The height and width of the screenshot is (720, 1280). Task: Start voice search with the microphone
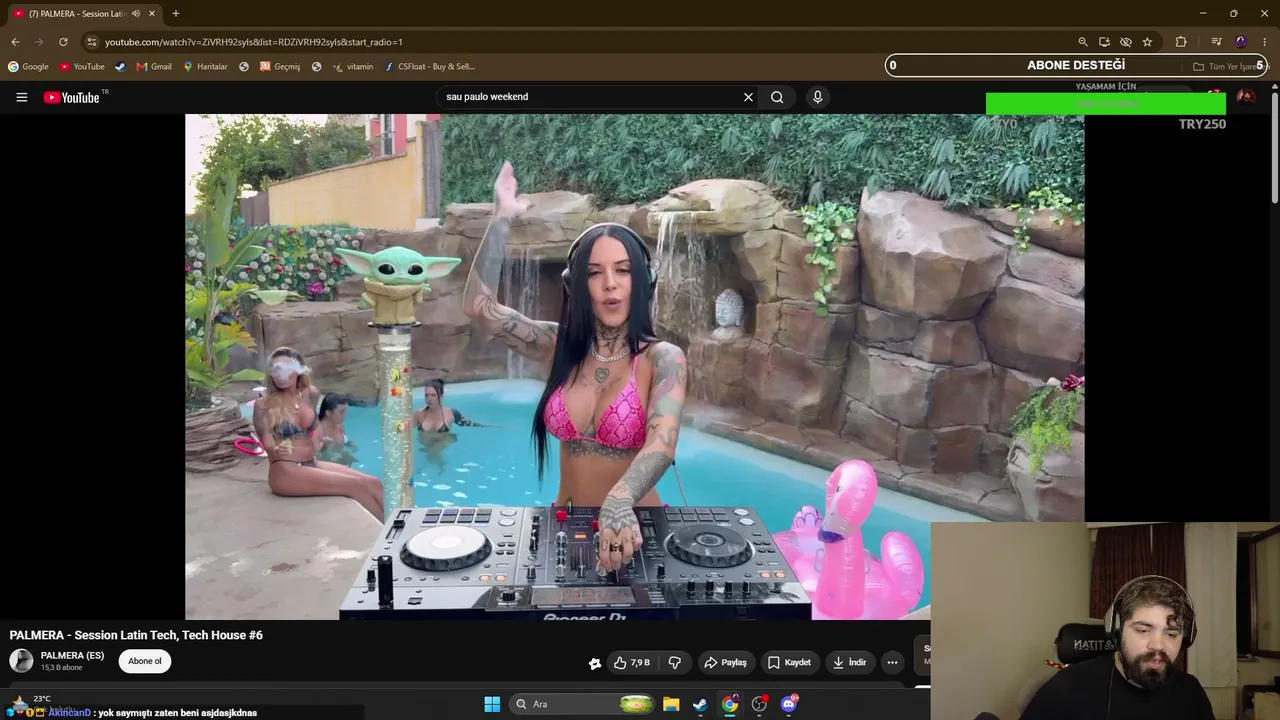click(817, 97)
